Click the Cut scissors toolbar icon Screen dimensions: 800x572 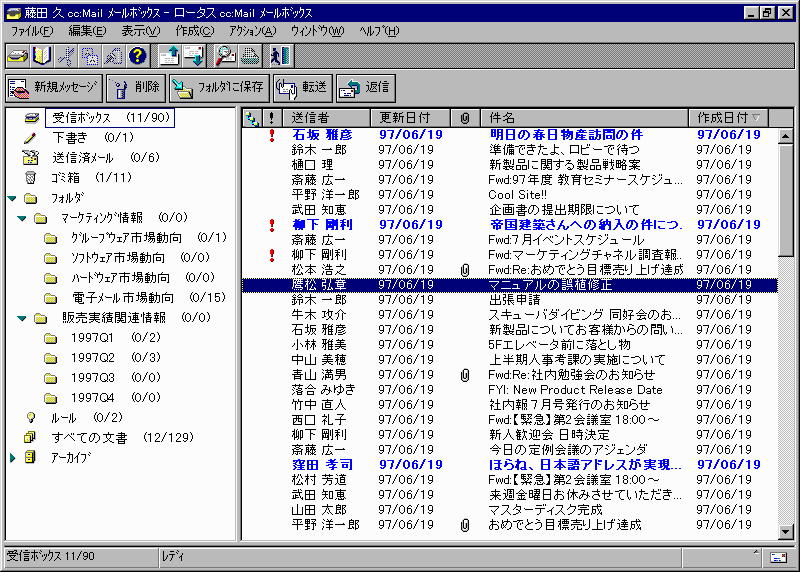point(66,56)
